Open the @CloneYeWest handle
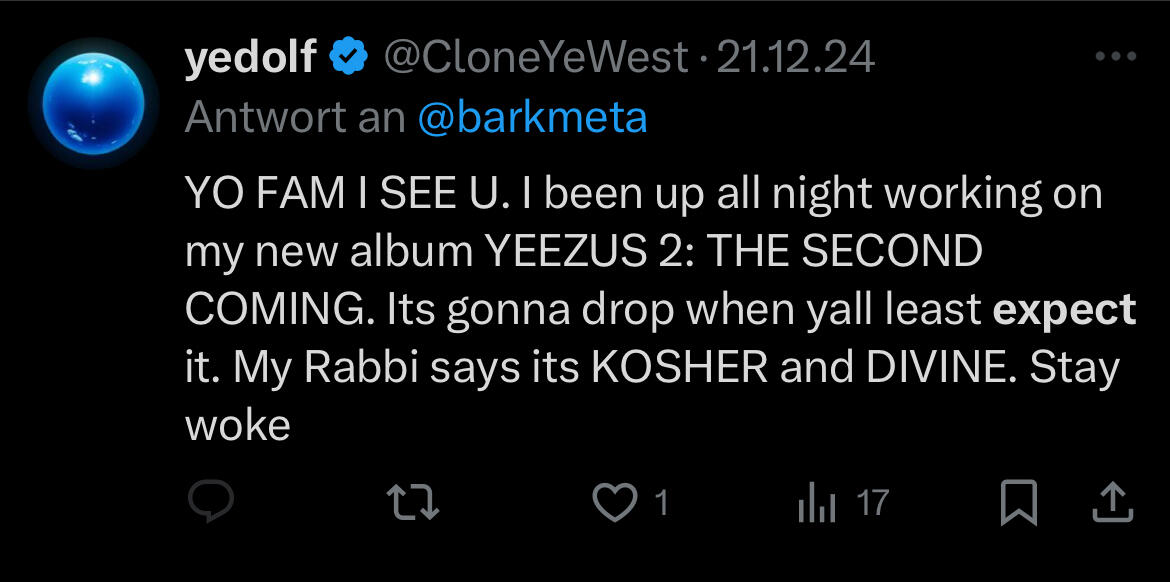This screenshot has height=582, width=1170. click(x=535, y=59)
